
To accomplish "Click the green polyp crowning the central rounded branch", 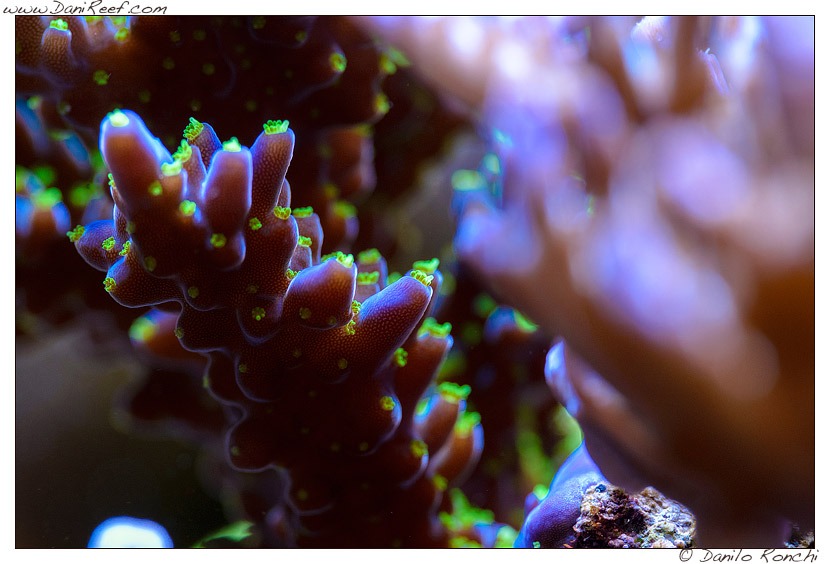I will click(x=338, y=258).
